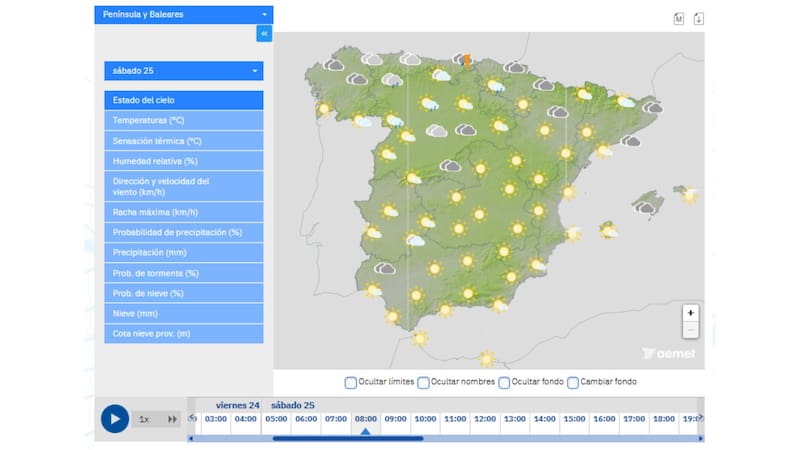Collapse the side panel with double chevron
Viewport: 800px width, 450px height.
point(264,34)
